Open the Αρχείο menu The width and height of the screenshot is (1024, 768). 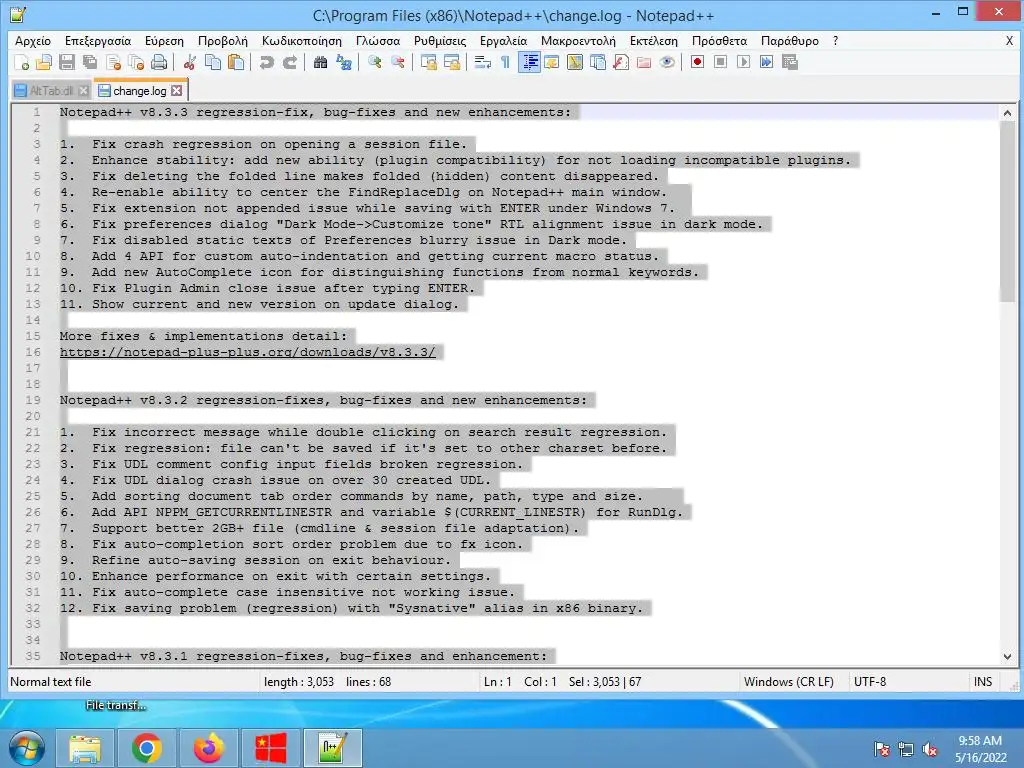pos(33,40)
